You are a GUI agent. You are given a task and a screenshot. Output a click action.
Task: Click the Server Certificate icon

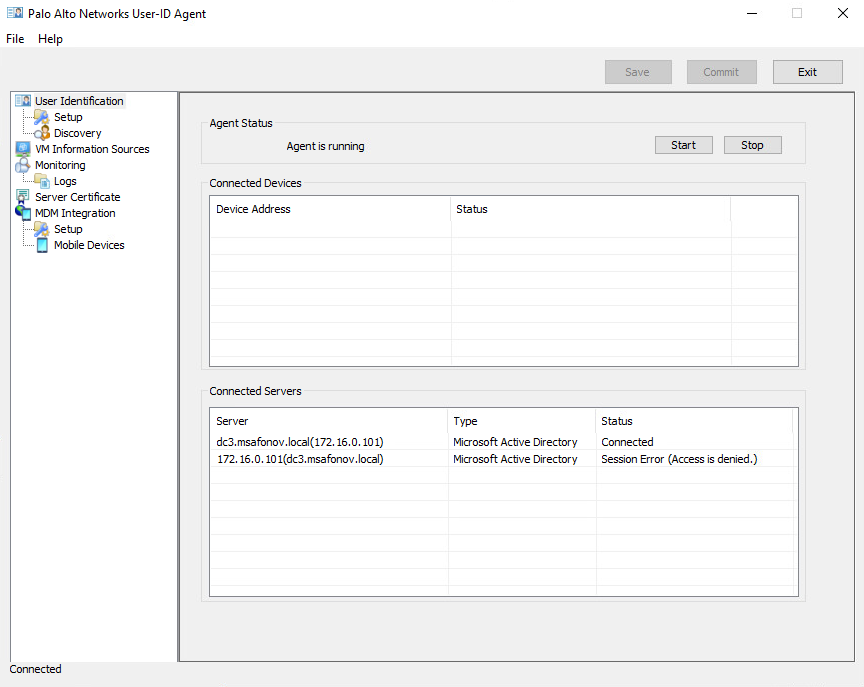click(x=23, y=197)
